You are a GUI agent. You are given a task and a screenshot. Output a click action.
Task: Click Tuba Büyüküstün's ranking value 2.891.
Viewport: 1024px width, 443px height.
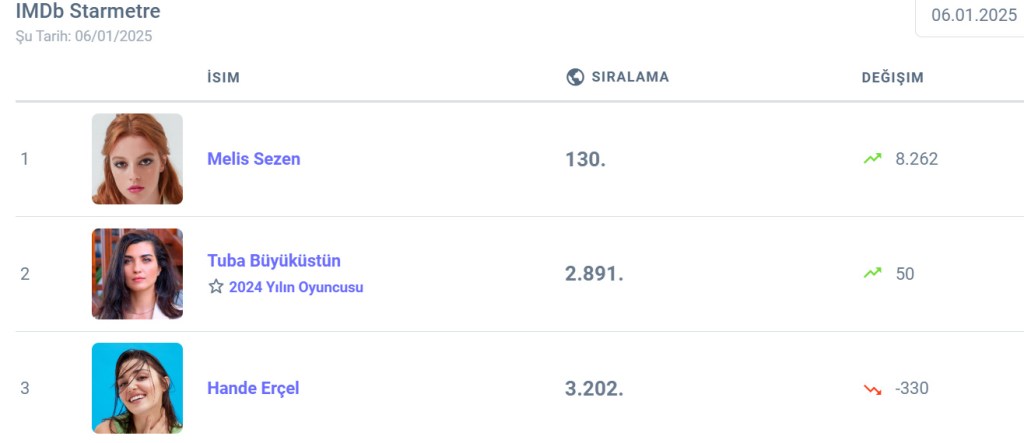coord(594,273)
